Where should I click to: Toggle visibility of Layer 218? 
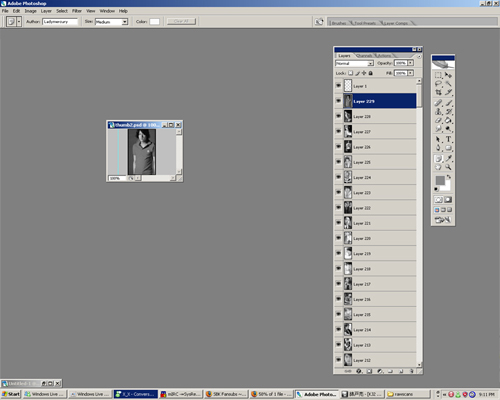(x=338, y=268)
